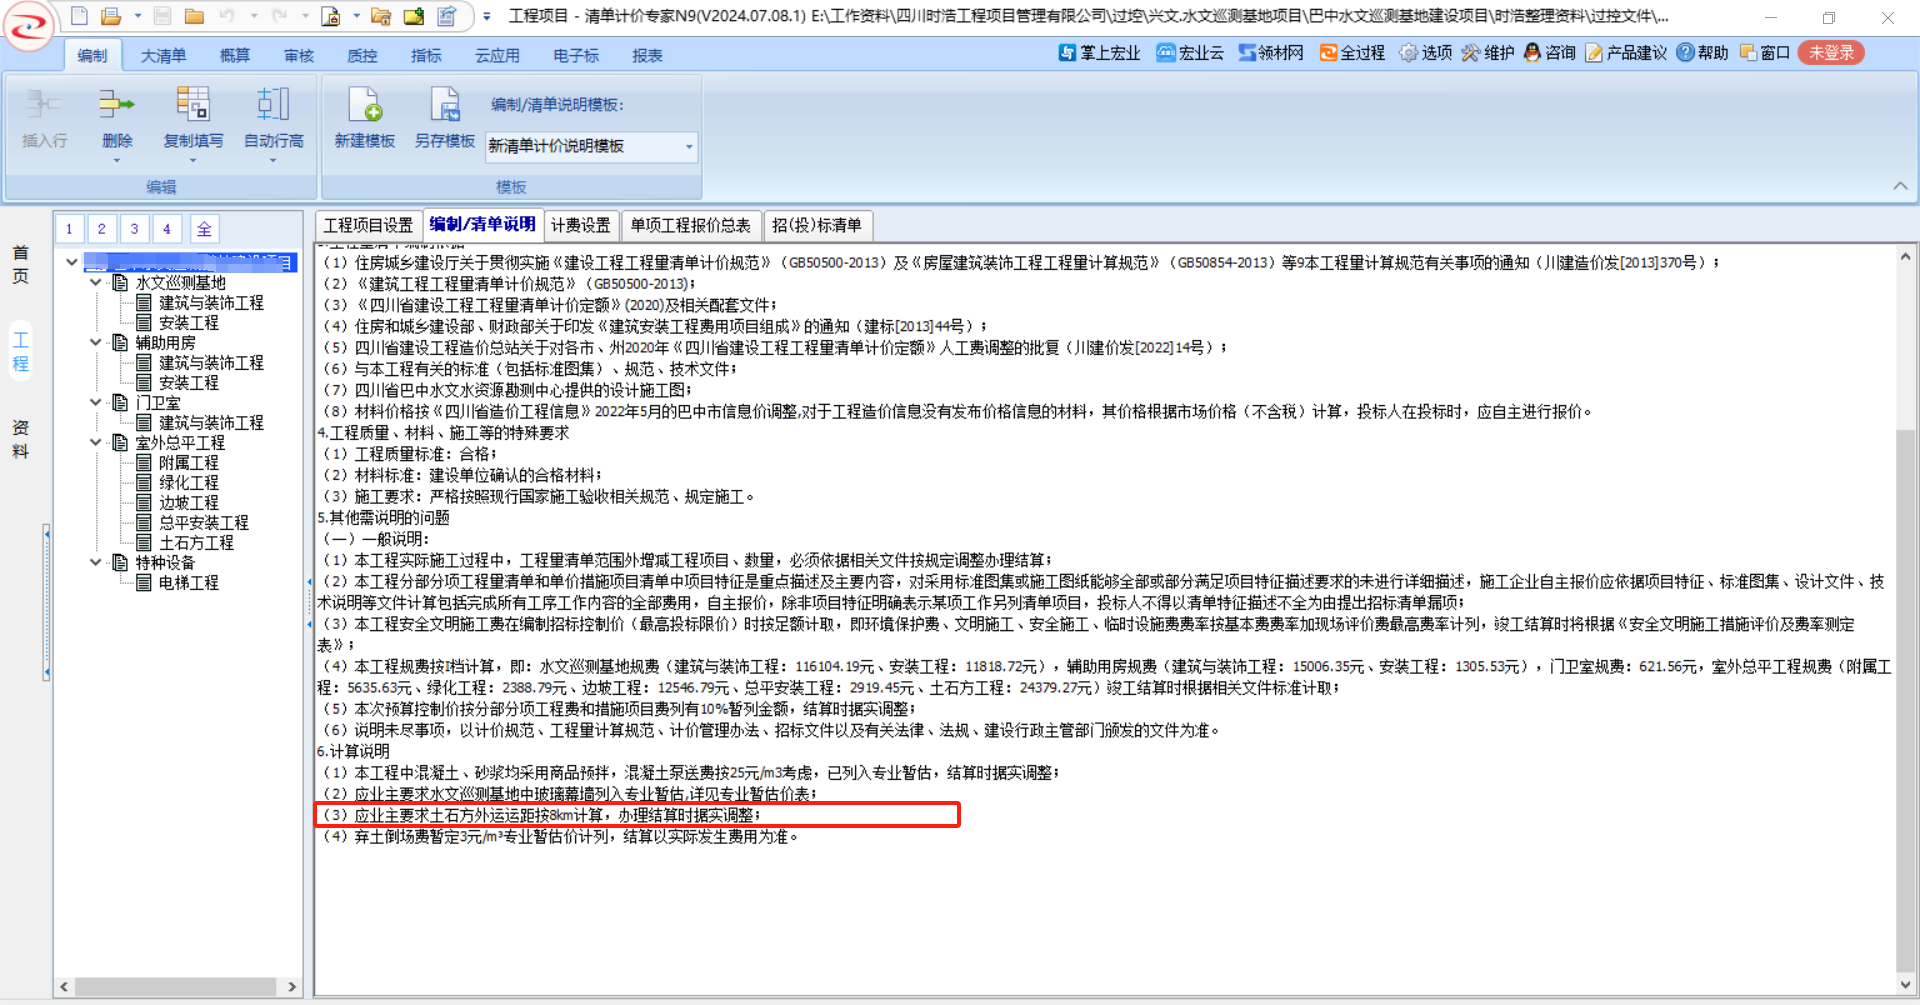Image resolution: width=1920 pixels, height=1005 pixels.
Task: Open the 概算 ribbon tab
Action: tap(235, 55)
